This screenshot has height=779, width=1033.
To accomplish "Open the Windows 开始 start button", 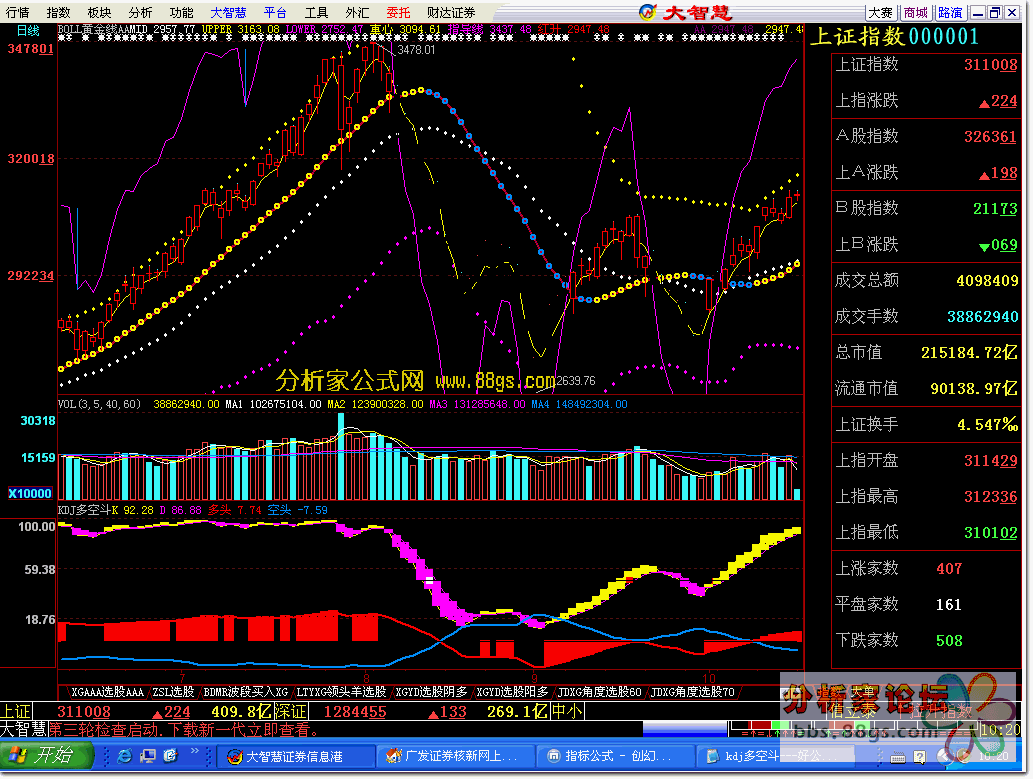I will (46, 755).
